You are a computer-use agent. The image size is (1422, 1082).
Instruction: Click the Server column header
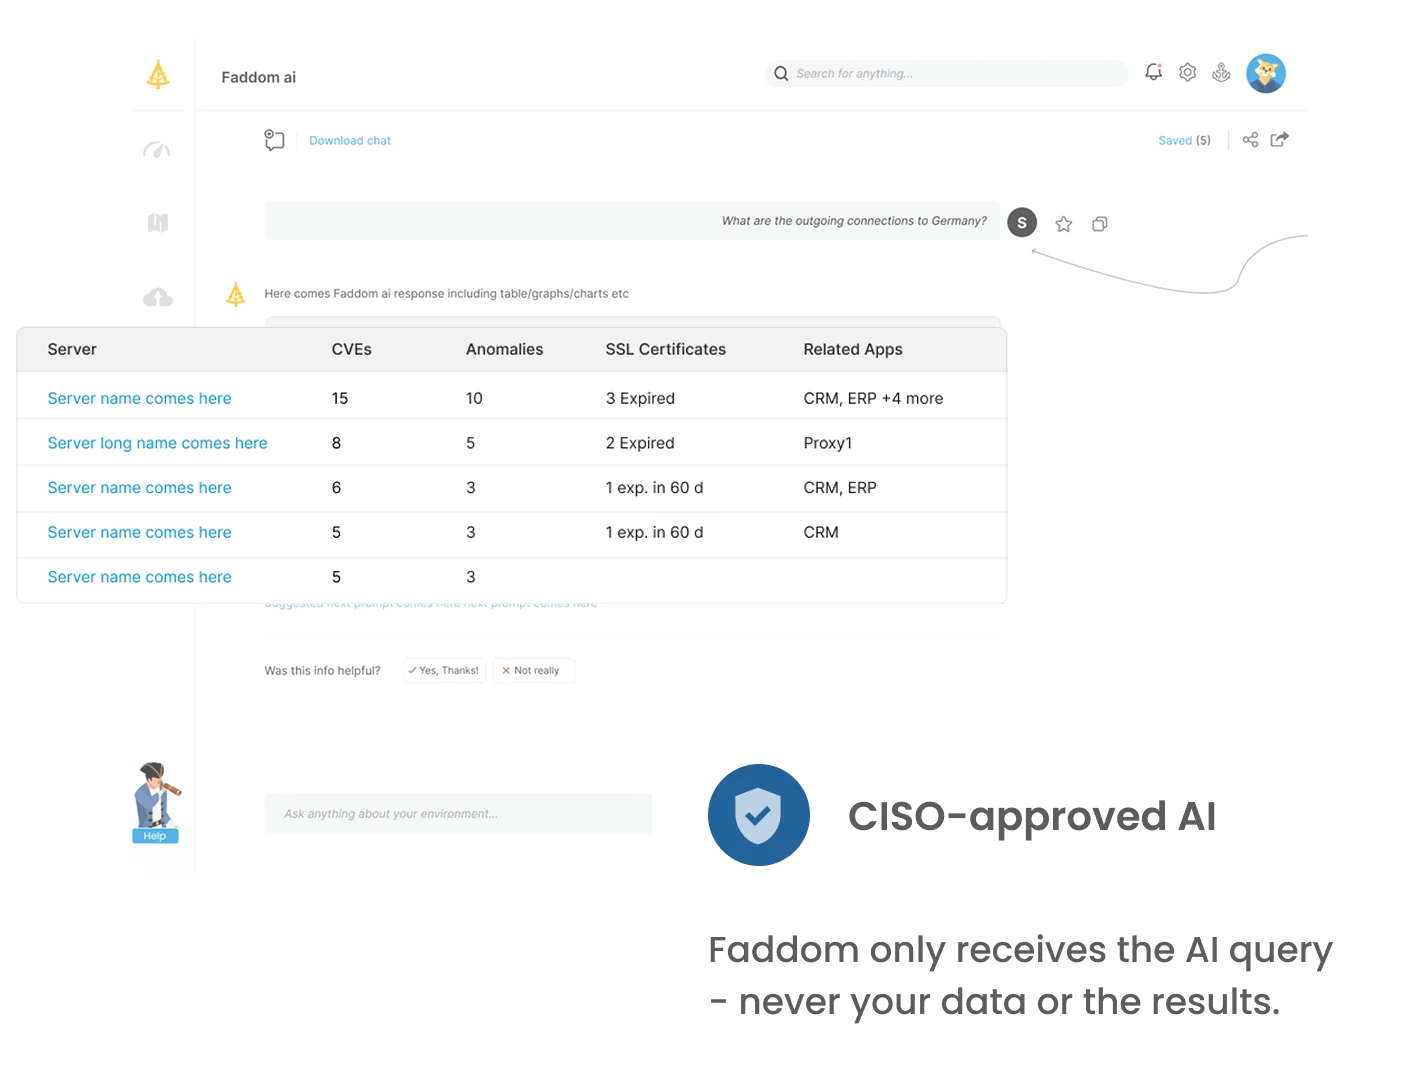[x=72, y=349]
